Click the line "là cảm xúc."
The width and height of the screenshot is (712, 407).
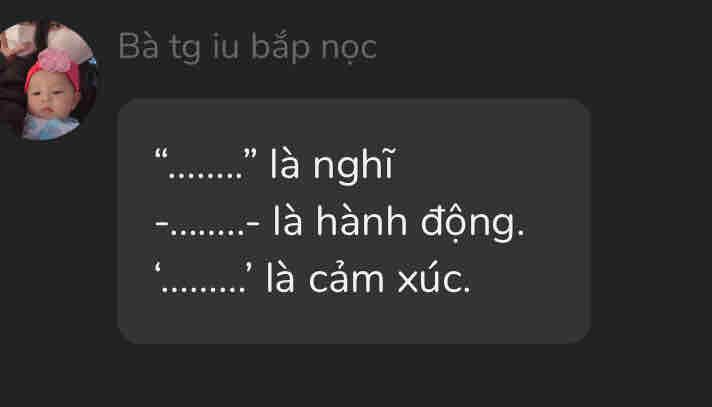point(312,279)
